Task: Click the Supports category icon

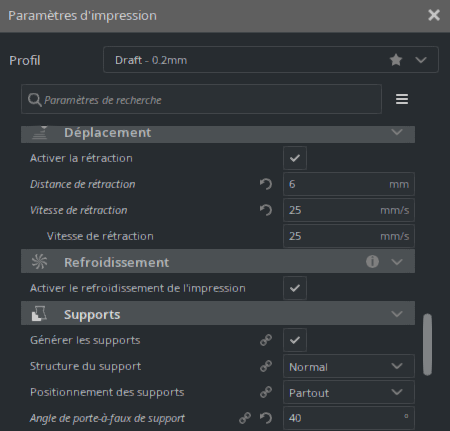Action: (39, 314)
